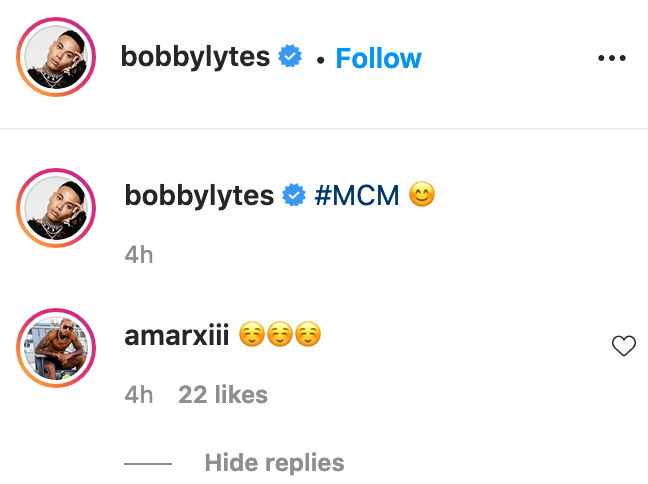Click the bobbylytes username in the header
The width and height of the screenshot is (648, 484).
[195, 57]
